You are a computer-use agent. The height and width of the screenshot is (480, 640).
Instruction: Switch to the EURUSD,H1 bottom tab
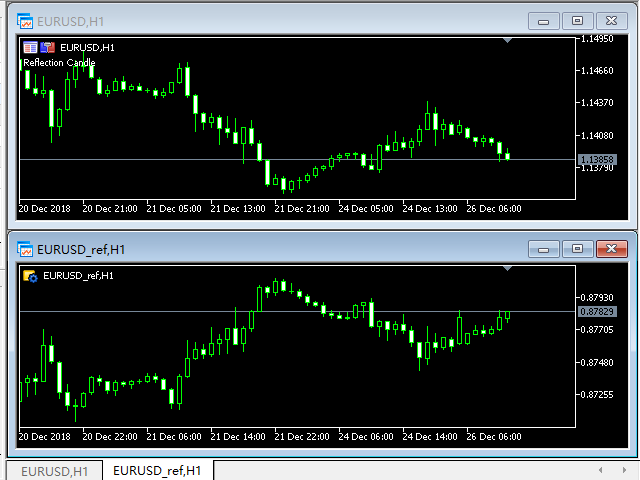click(x=54, y=471)
